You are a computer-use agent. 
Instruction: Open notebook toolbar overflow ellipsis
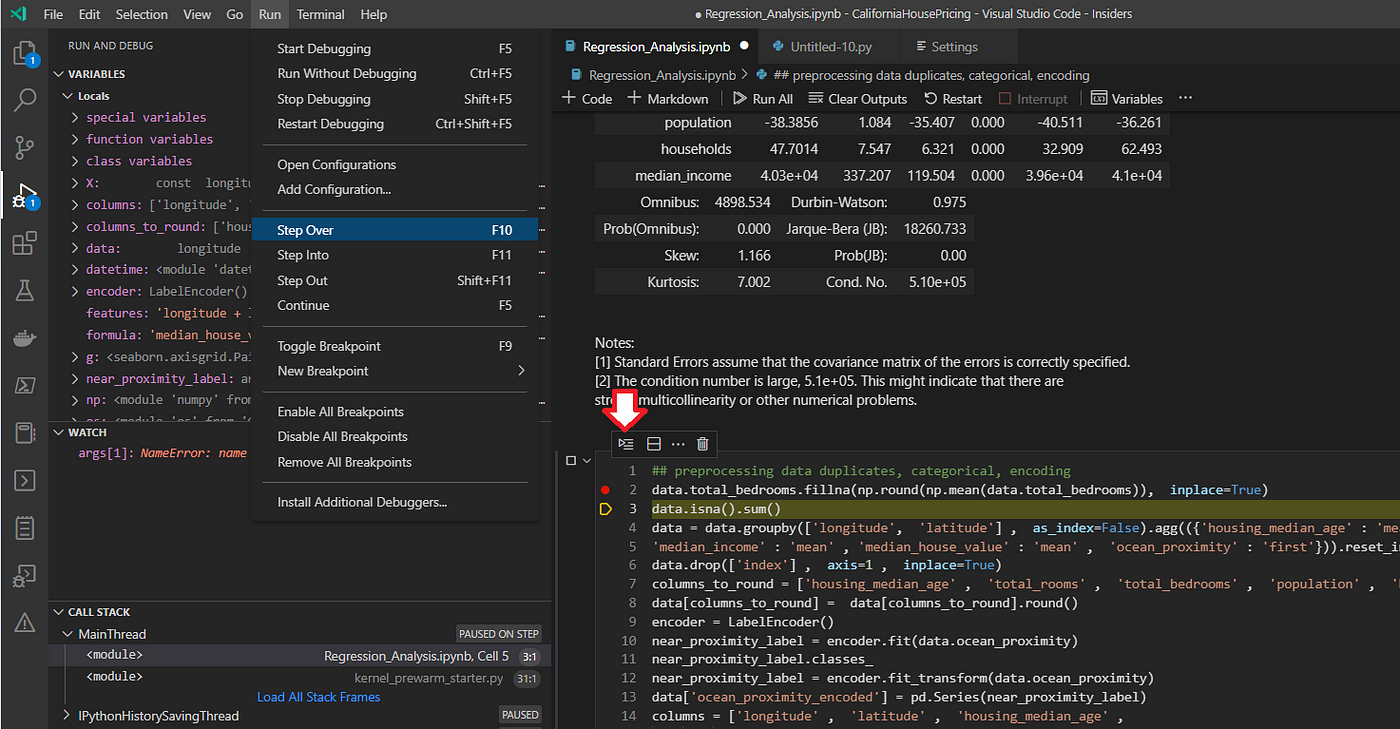point(1186,98)
